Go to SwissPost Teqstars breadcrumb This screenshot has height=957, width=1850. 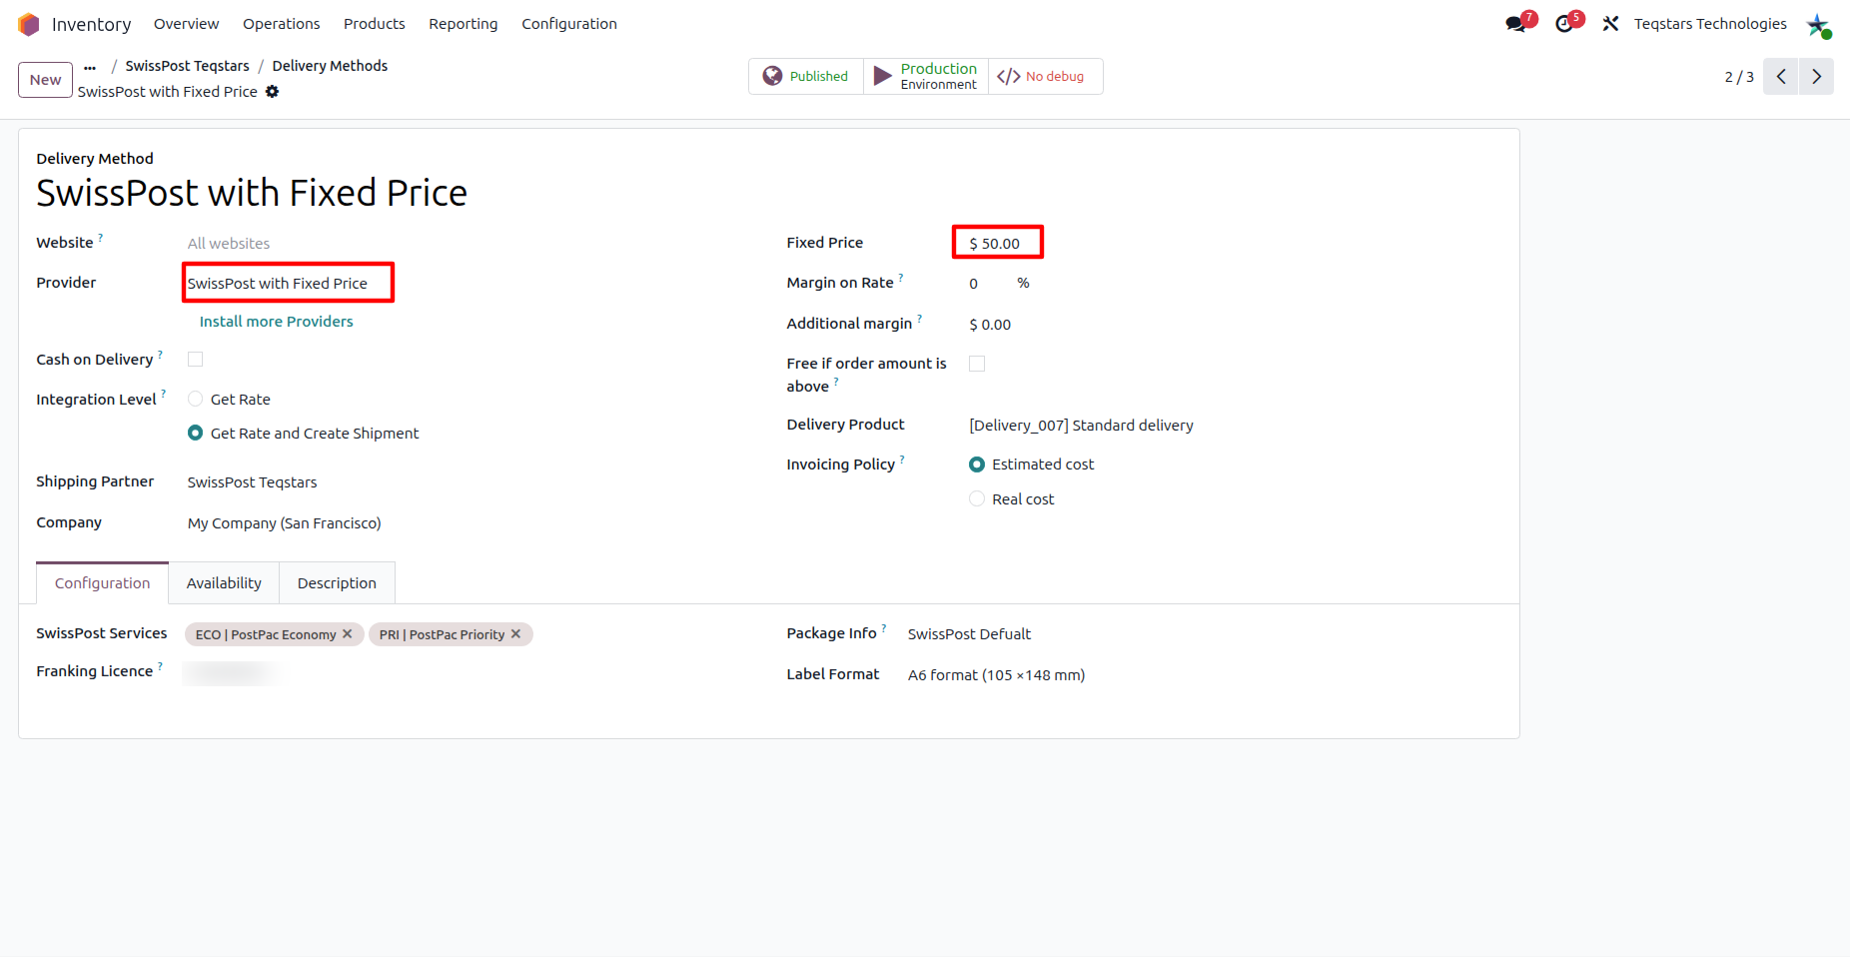pos(187,66)
